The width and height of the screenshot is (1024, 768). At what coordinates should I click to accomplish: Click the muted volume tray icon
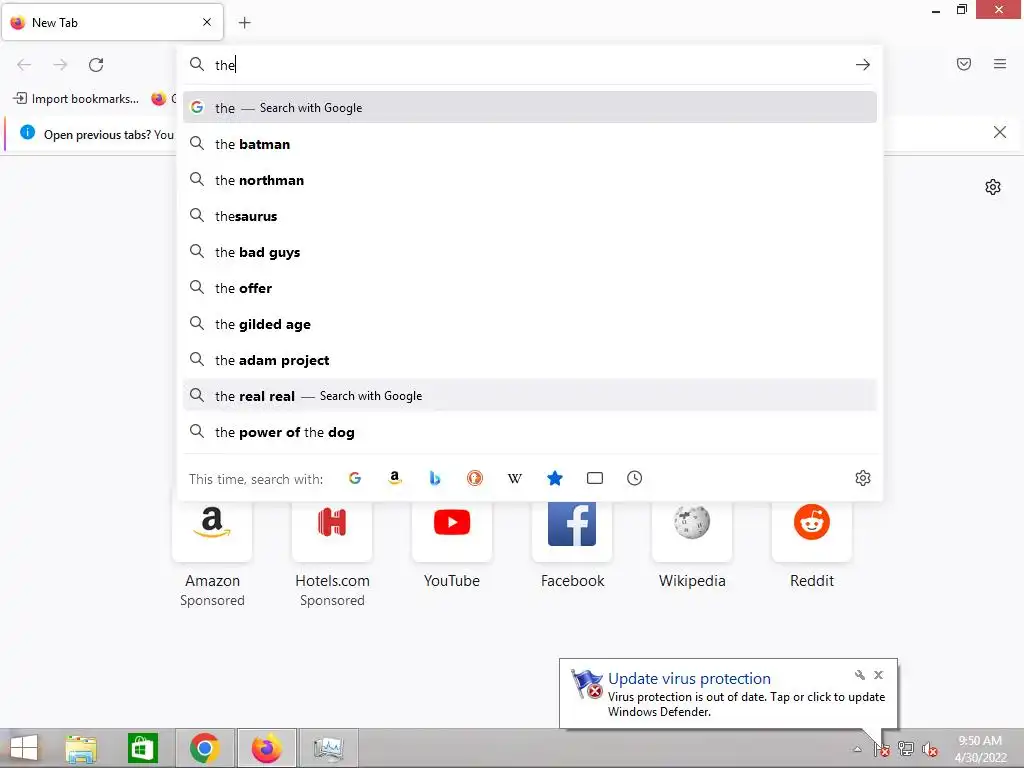coord(929,749)
